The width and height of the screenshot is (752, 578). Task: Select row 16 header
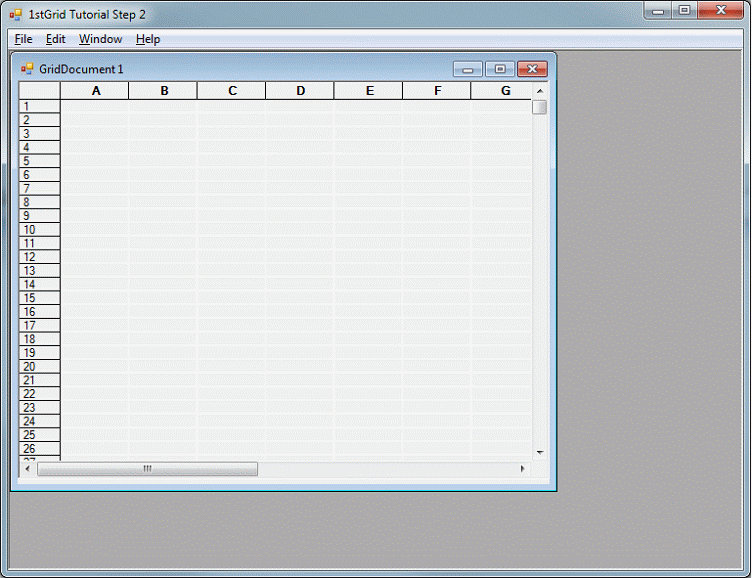(x=40, y=312)
